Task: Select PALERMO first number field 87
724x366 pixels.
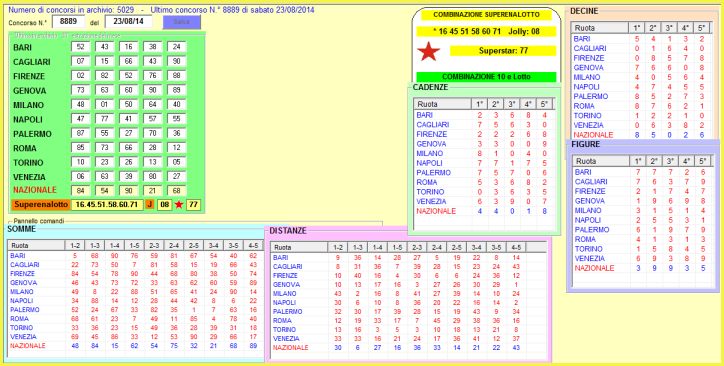Action: click(81, 133)
